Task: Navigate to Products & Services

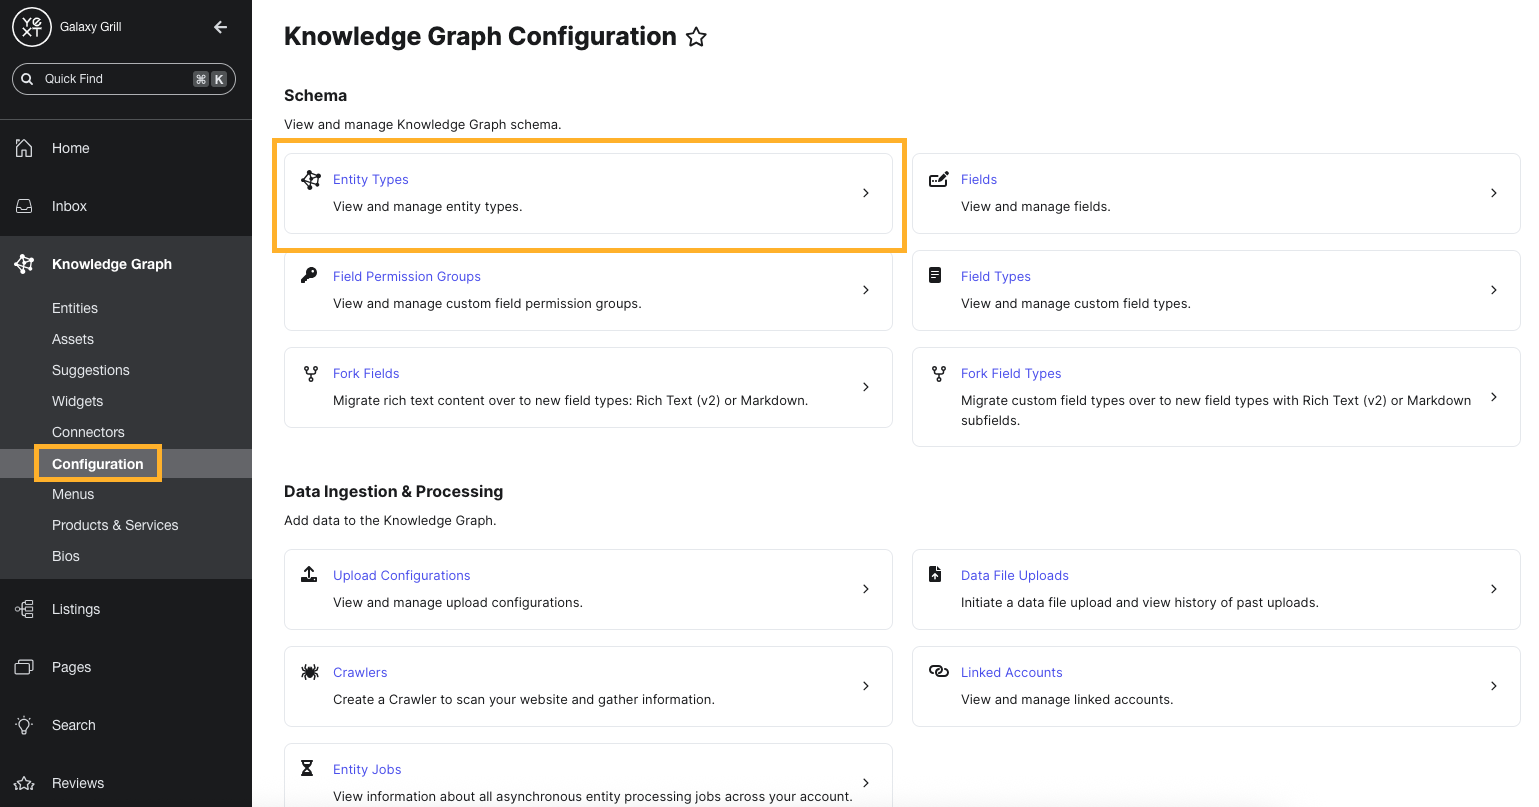Action: [115, 525]
